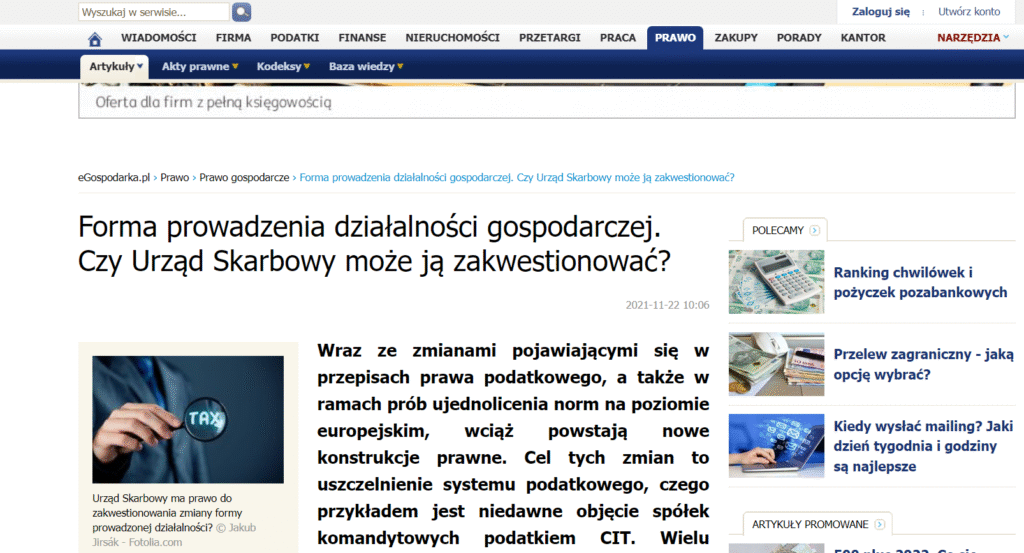Click arrow icon next to Polecamy
The height and width of the screenshot is (553, 1024).
coord(815,231)
